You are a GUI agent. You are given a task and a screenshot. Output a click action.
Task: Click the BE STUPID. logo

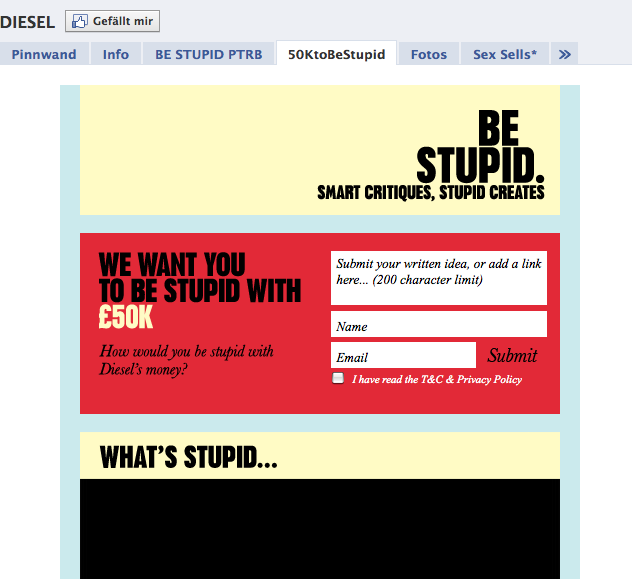(x=482, y=147)
